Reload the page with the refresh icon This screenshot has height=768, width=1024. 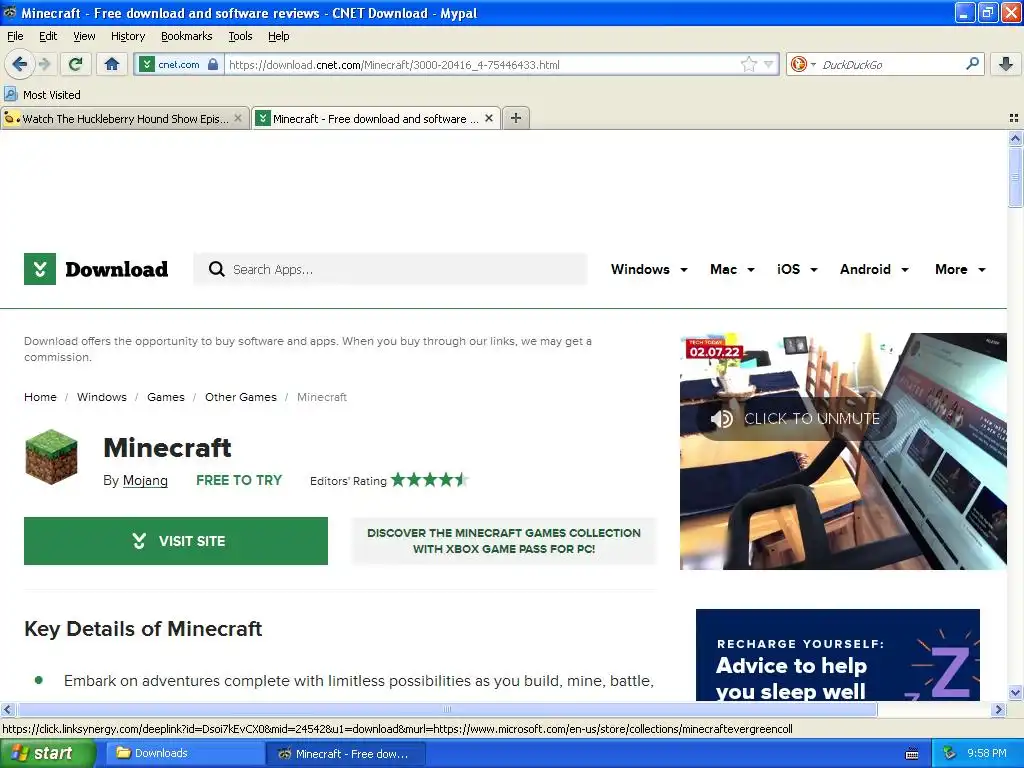[x=76, y=64]
